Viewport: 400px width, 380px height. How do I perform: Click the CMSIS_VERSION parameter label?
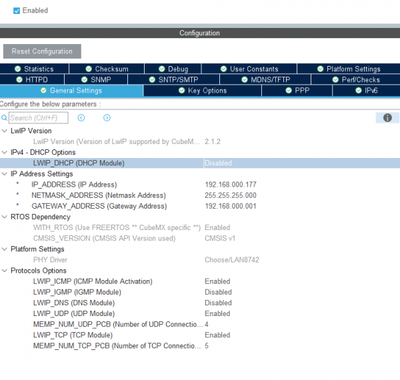[x=104, y=238]
